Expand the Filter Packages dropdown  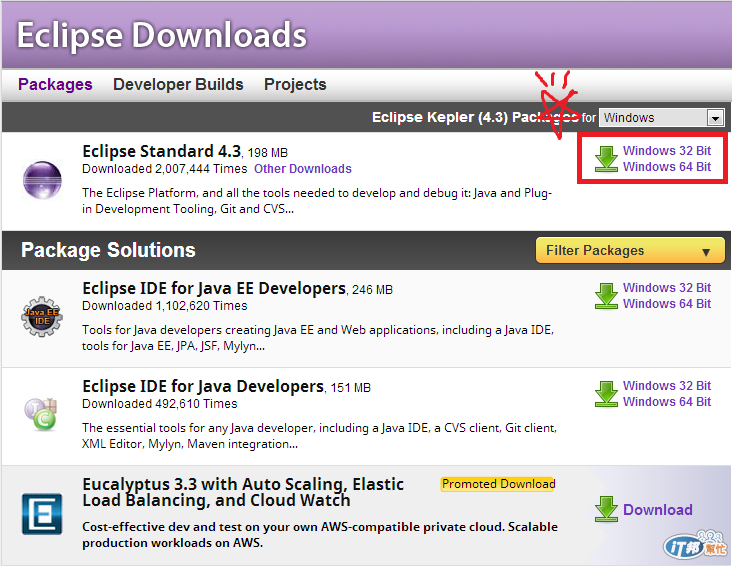tap(630, 250)
